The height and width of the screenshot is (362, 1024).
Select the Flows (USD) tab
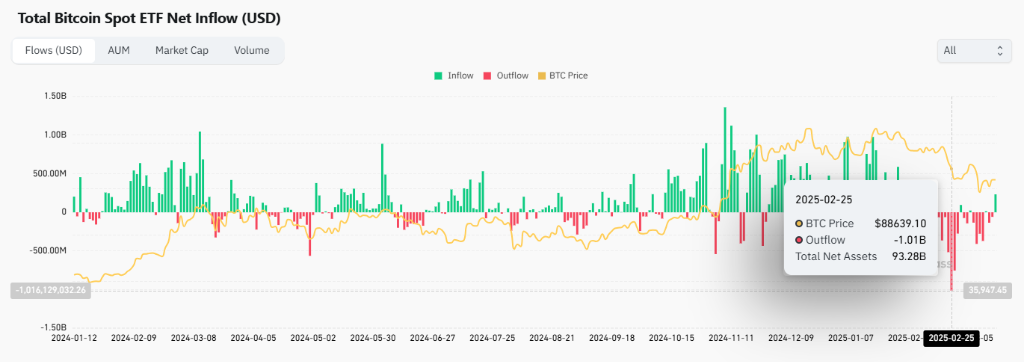click(54, 50)
